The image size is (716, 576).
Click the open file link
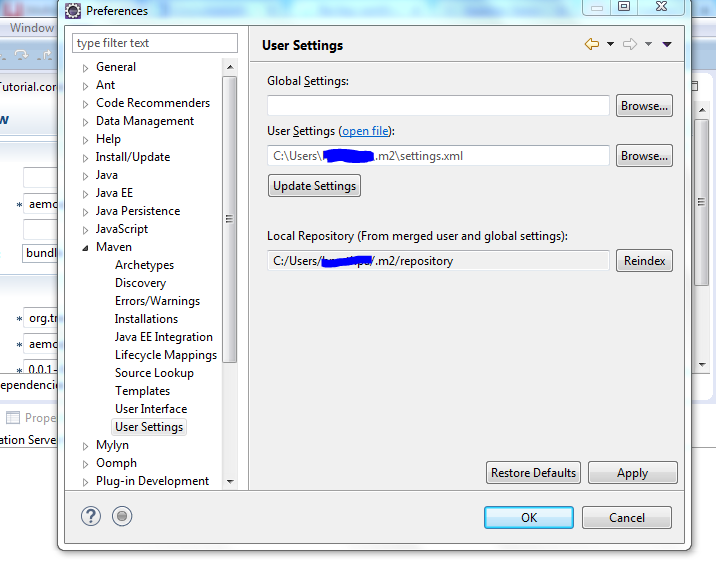[x=365, y=131]
